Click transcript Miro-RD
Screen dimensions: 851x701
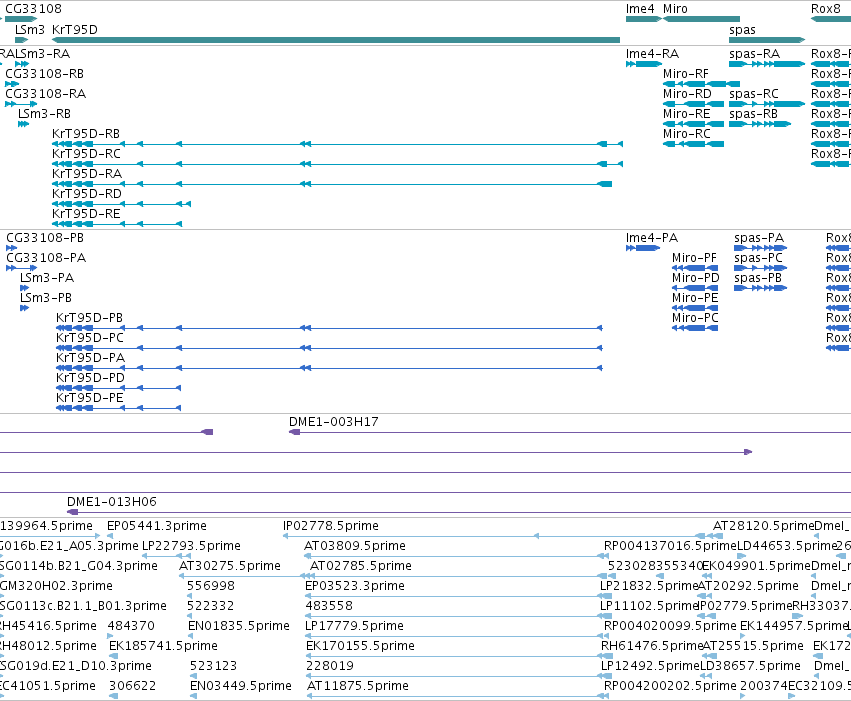(694, 104)
